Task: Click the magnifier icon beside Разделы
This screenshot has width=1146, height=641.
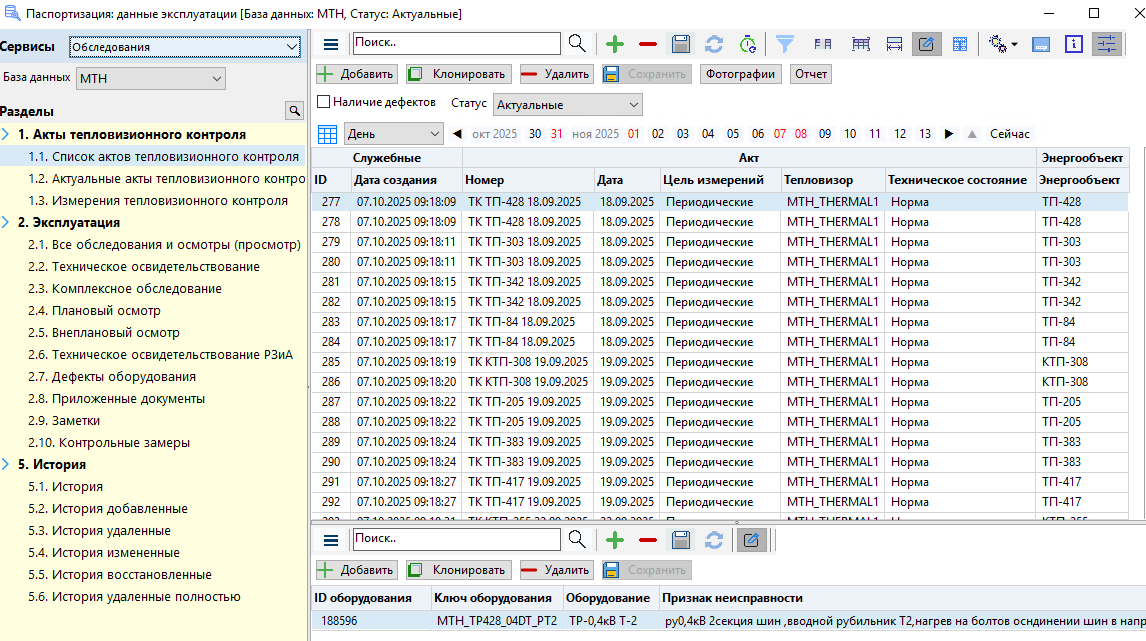Action: pyautogui.click(x=294, y=111)
